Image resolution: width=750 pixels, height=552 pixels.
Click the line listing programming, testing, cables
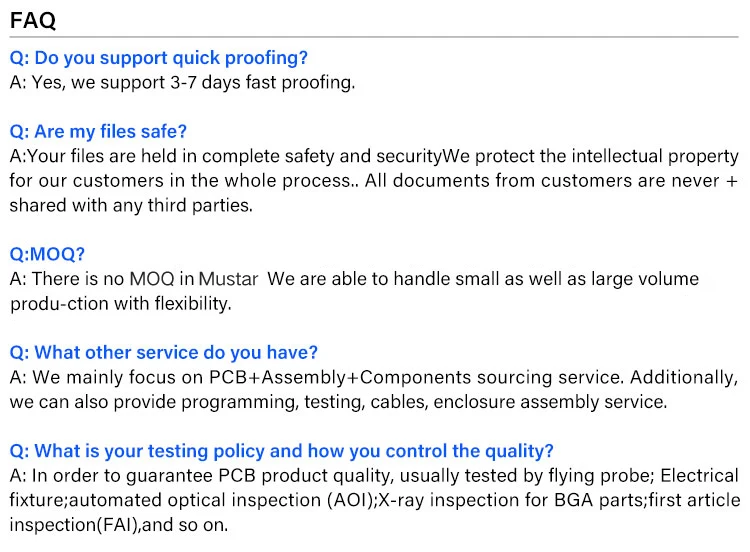pyautogui.click(x=338, y=402)
